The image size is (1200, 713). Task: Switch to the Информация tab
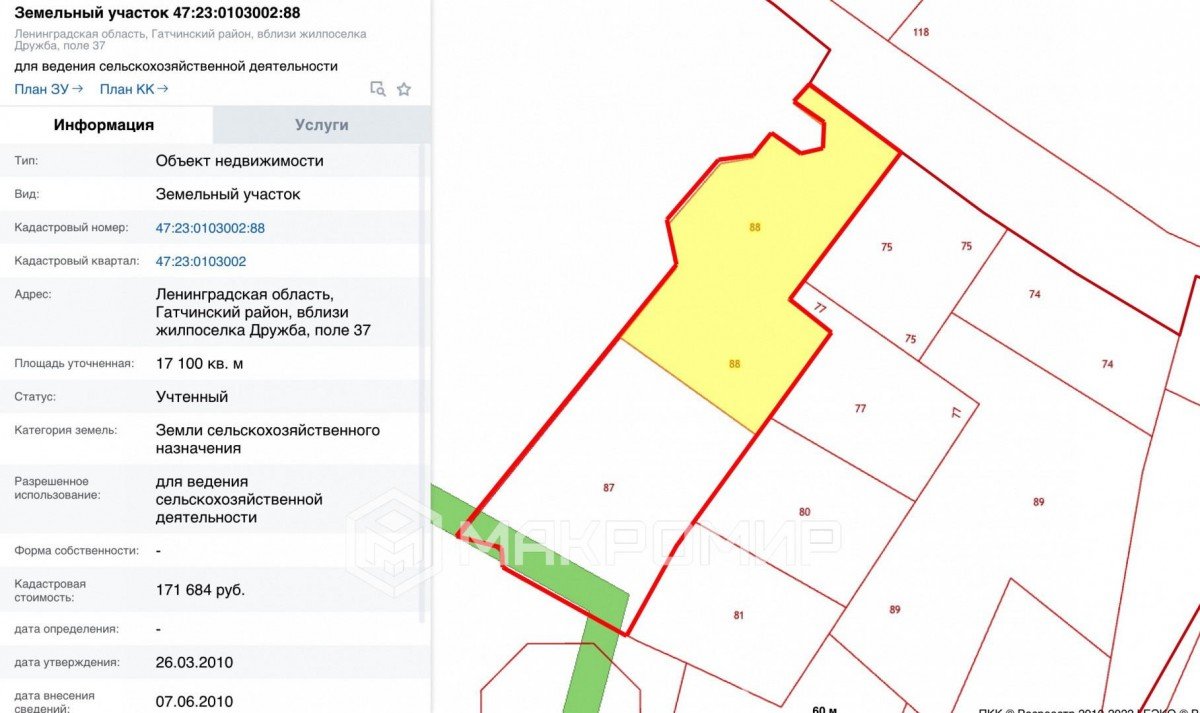[104, 125]
